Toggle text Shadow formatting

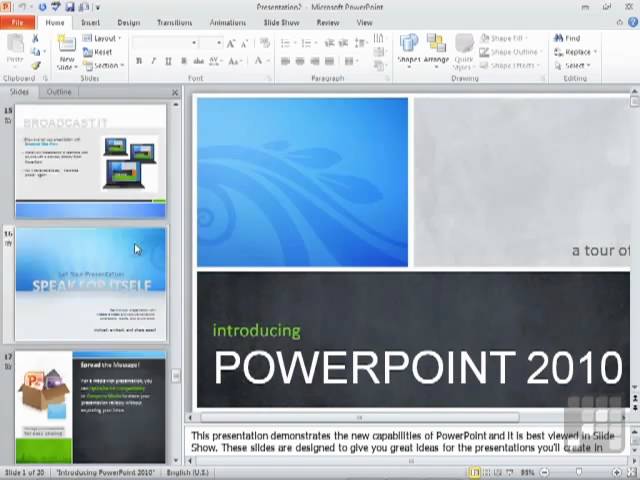[183, 61]
